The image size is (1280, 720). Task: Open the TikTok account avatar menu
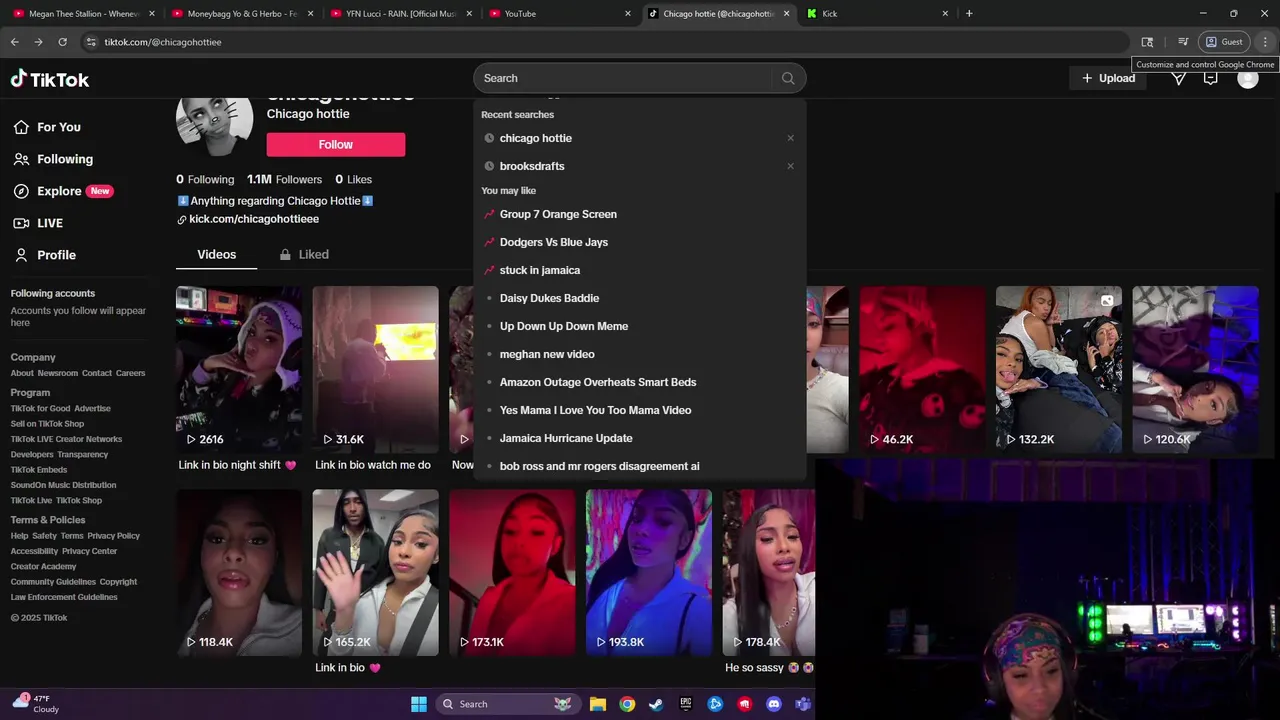pos(1247,79)
